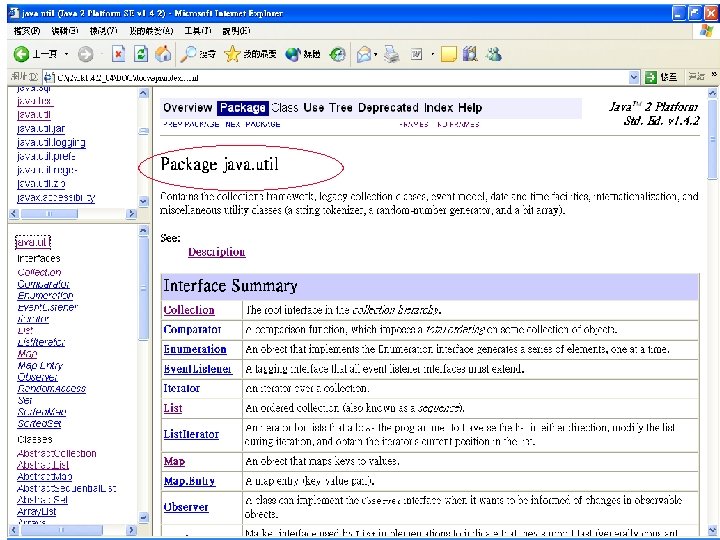Go to the Home page via house icon
Viewport: 720px width, 540px height.
pos(163,54)
